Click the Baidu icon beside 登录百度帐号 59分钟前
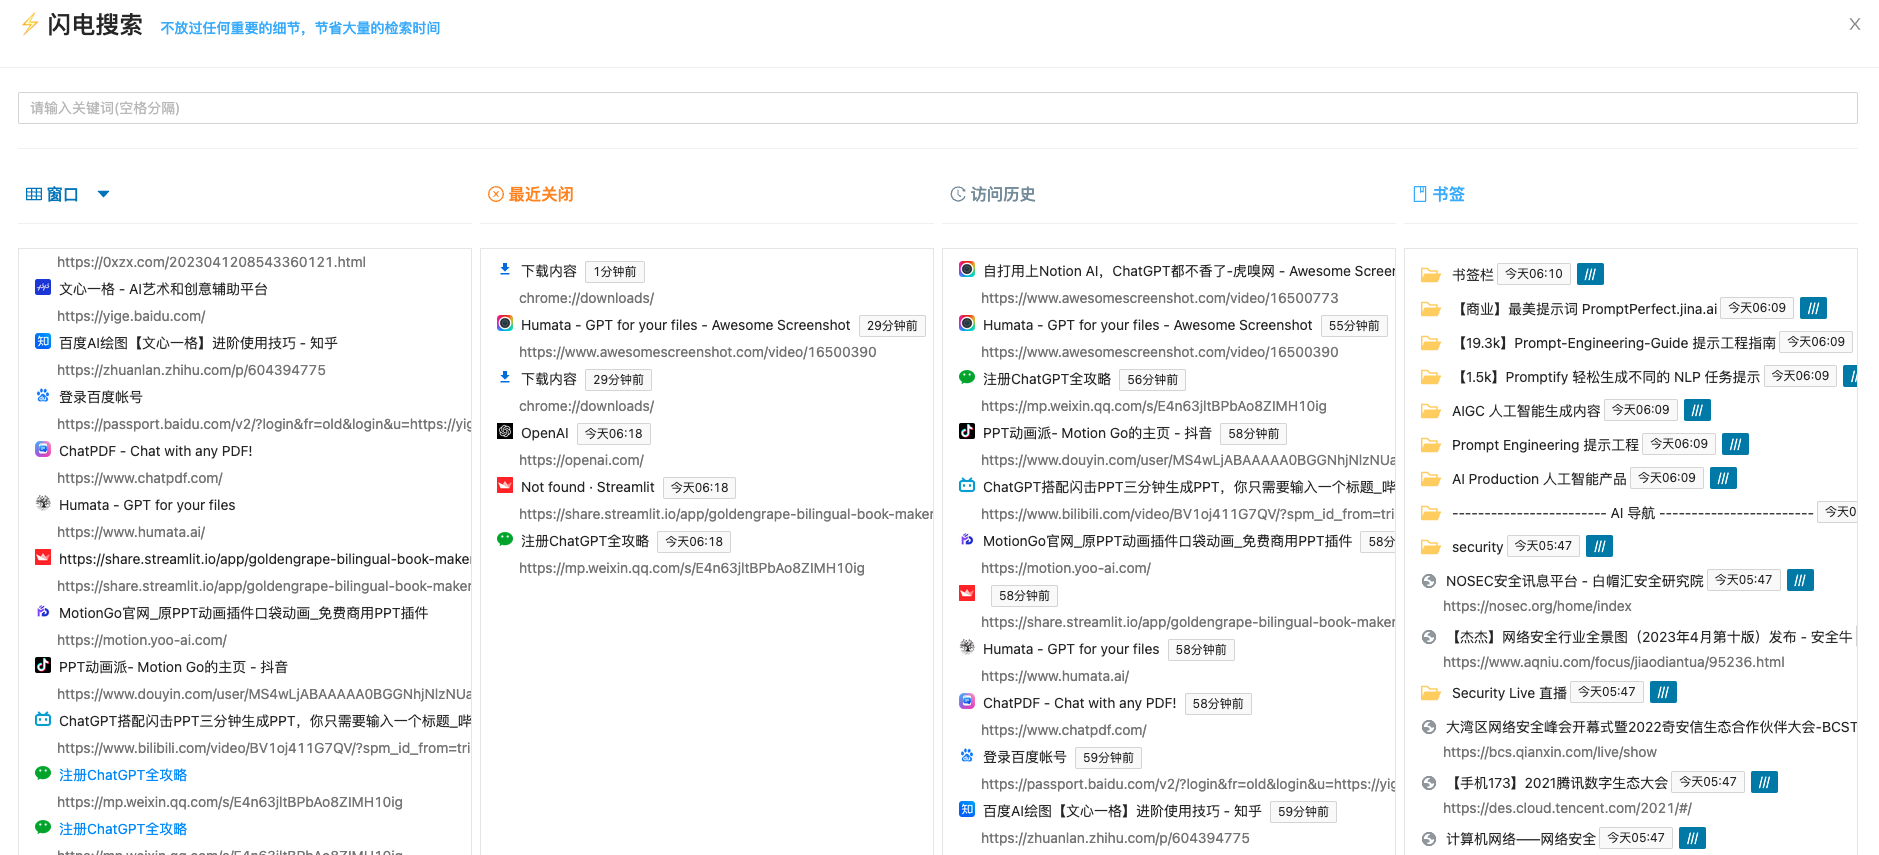The image size is (1879, 855). coord(967,756)
